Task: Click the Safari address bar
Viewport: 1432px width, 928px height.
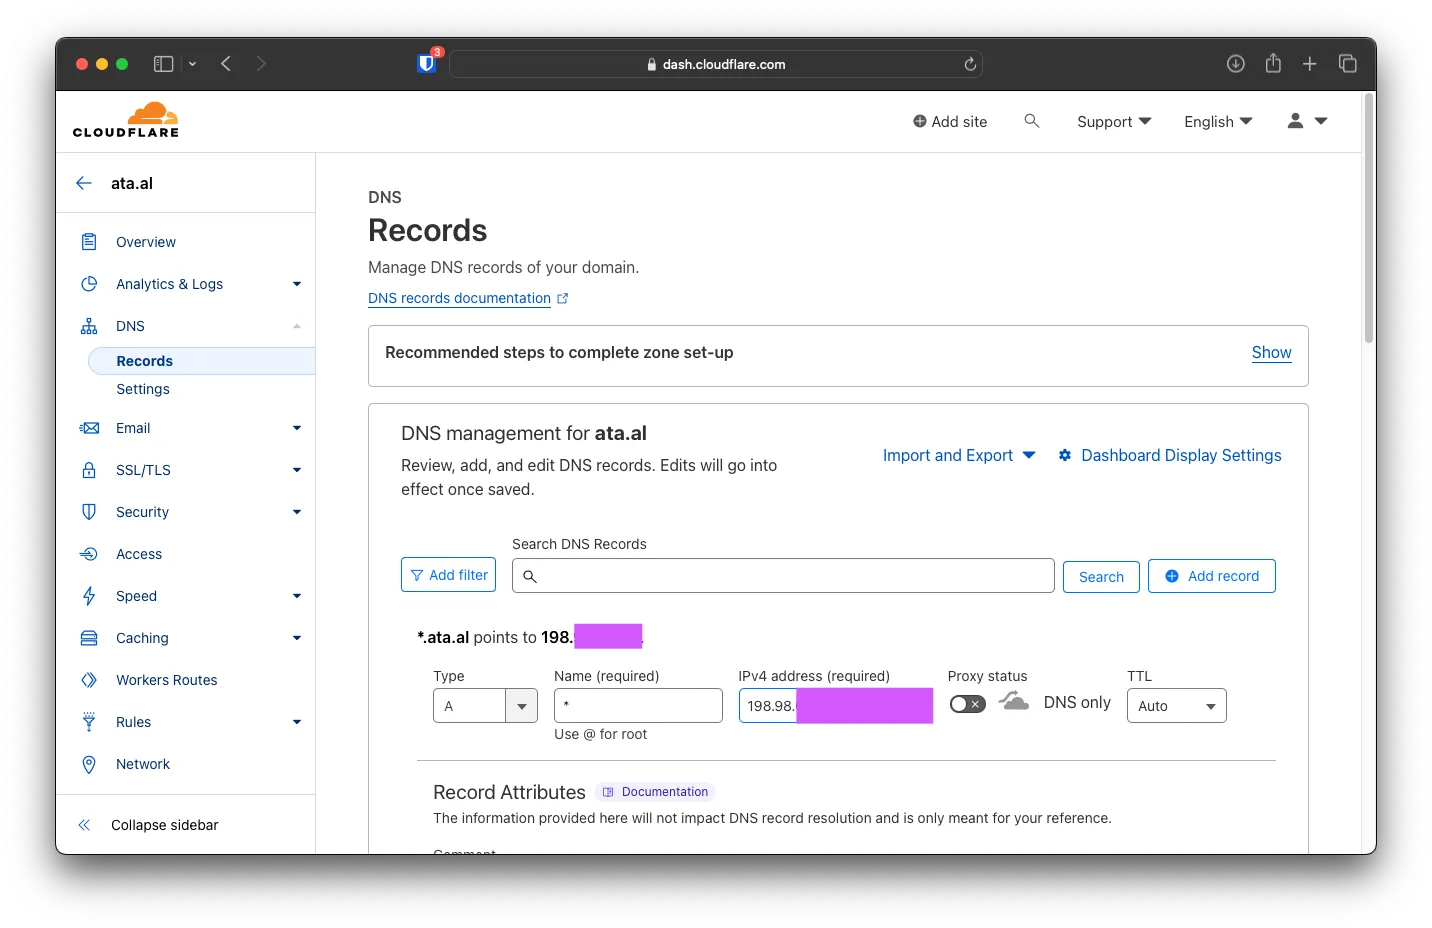Action: click(716, 64)
